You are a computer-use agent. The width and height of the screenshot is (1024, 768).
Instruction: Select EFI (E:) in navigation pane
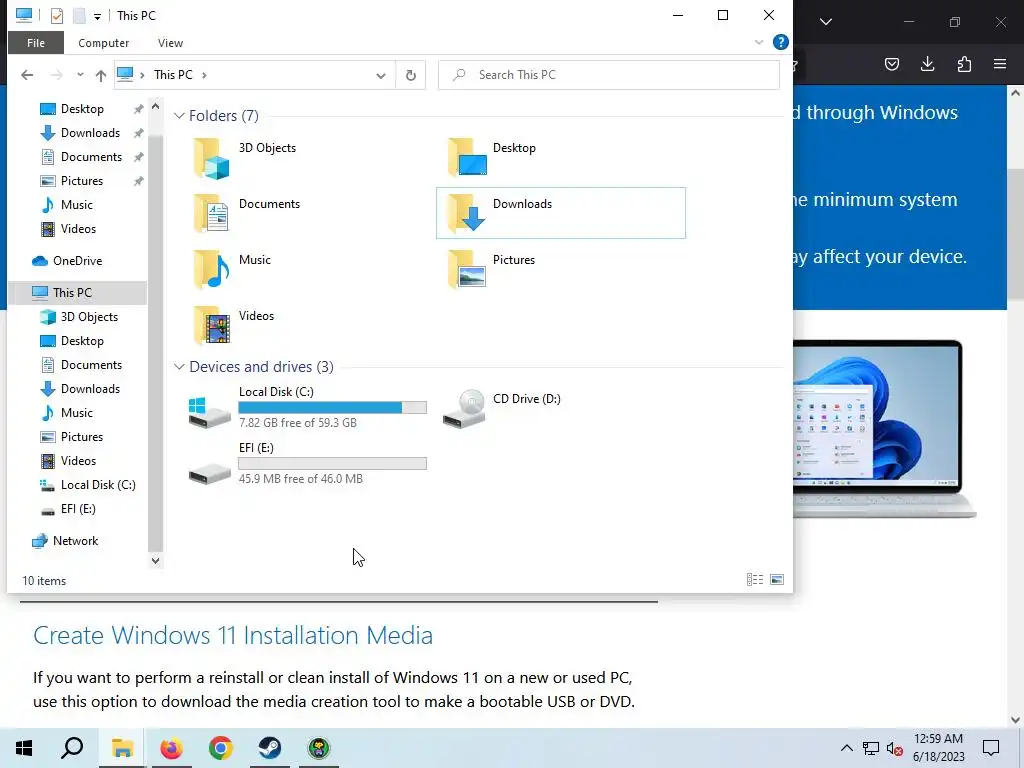tap(78, 509)
